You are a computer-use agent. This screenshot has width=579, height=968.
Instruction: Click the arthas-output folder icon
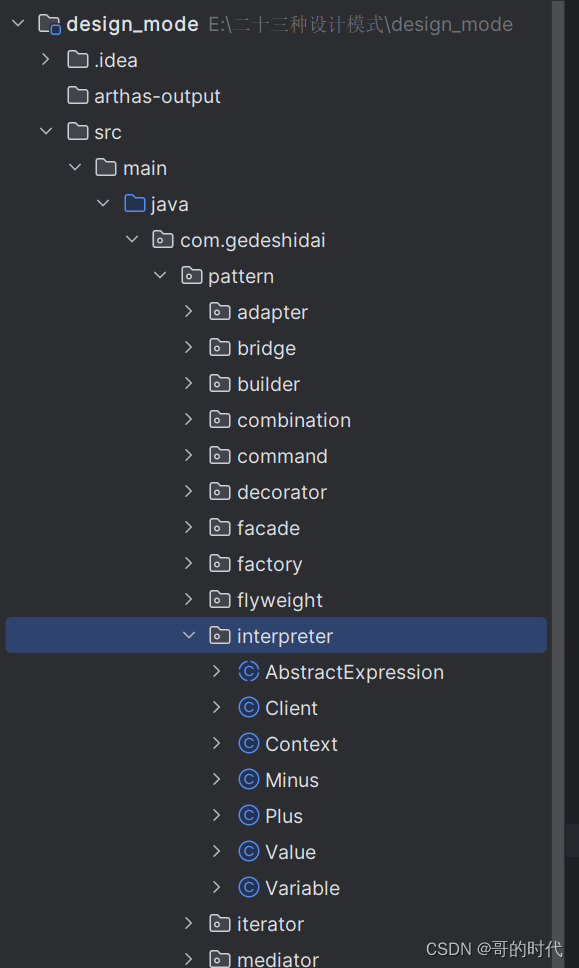coord(78,95)
